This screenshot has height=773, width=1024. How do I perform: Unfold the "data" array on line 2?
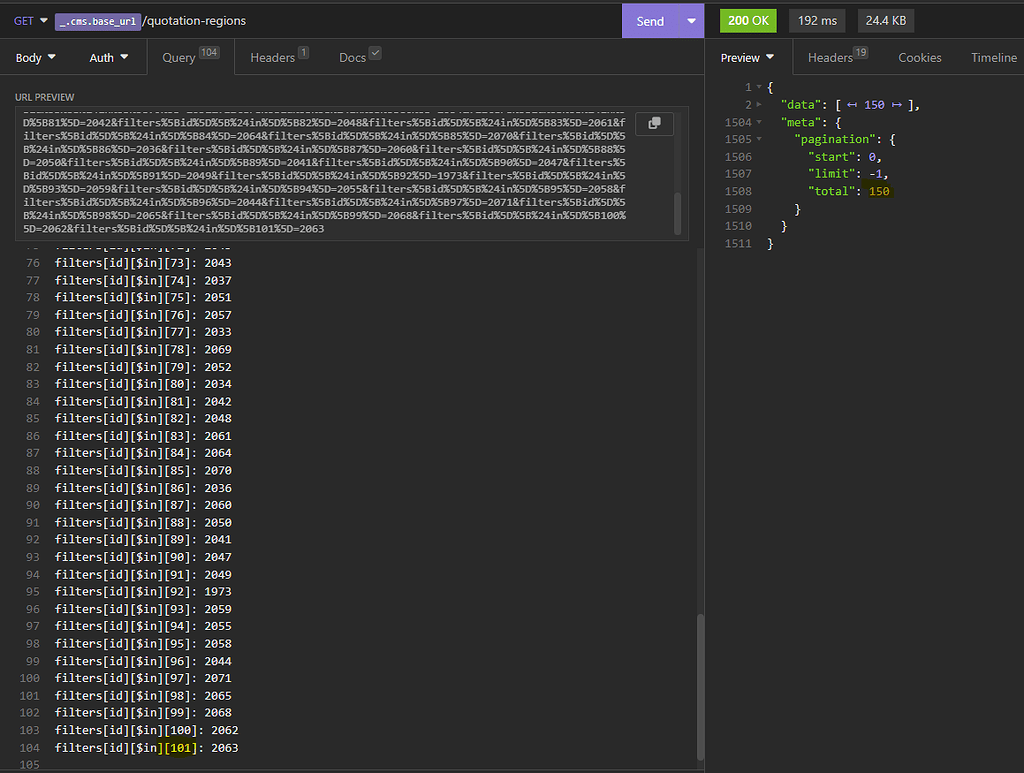(757, 105)
